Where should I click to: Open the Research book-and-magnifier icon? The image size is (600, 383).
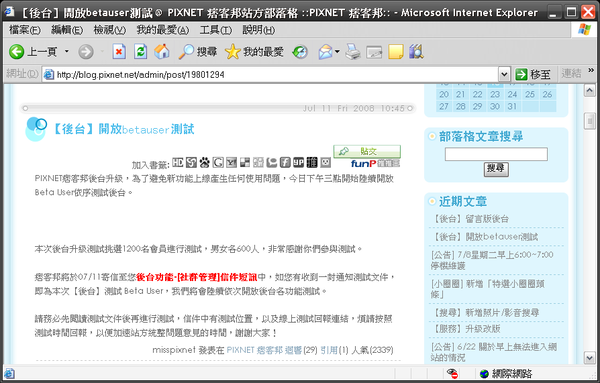click(x=416, y=52)
